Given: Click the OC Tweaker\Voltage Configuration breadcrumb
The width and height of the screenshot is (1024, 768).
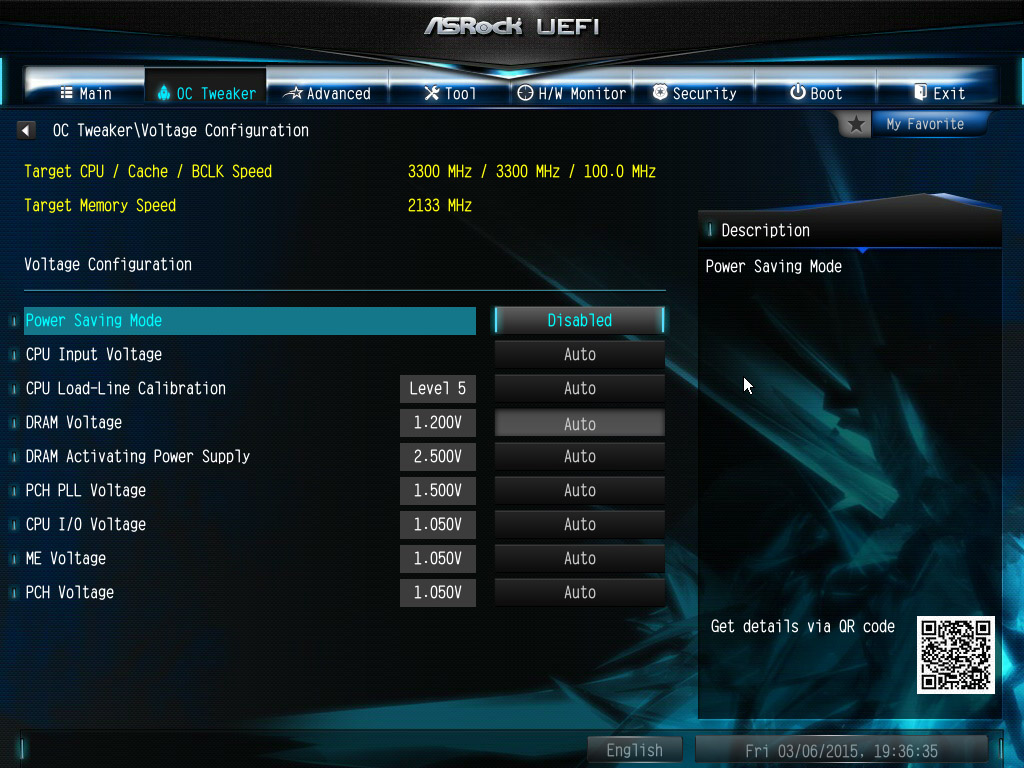Looking at the screenshot, I should coord(180,131).
